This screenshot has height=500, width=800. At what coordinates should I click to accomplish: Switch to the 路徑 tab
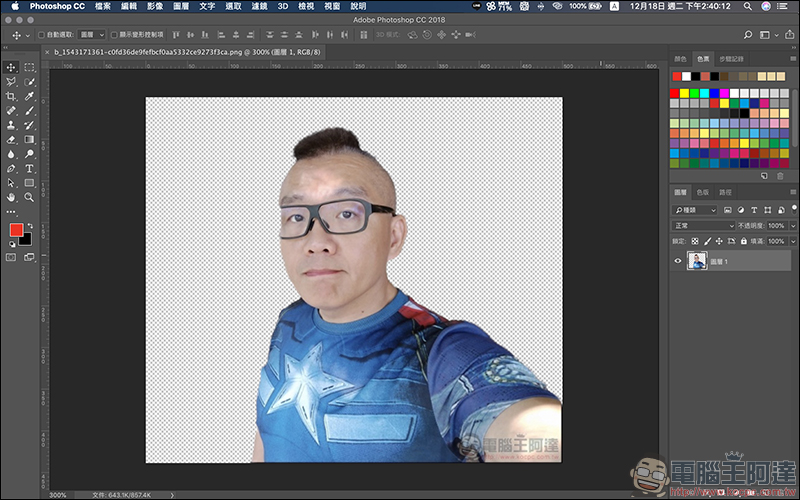click(x=726, y=192)
